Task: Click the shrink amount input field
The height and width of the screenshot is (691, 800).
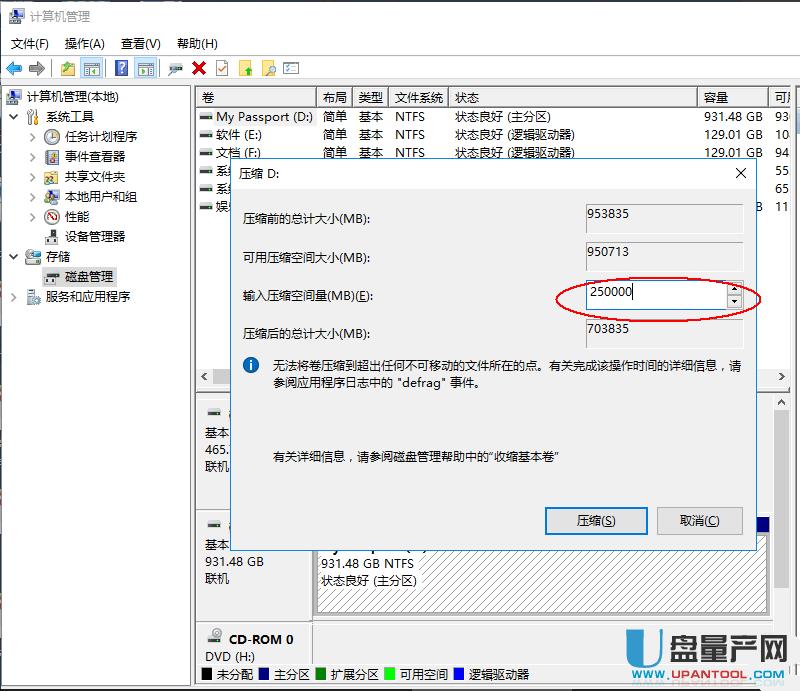Action: tap(655, 294)
